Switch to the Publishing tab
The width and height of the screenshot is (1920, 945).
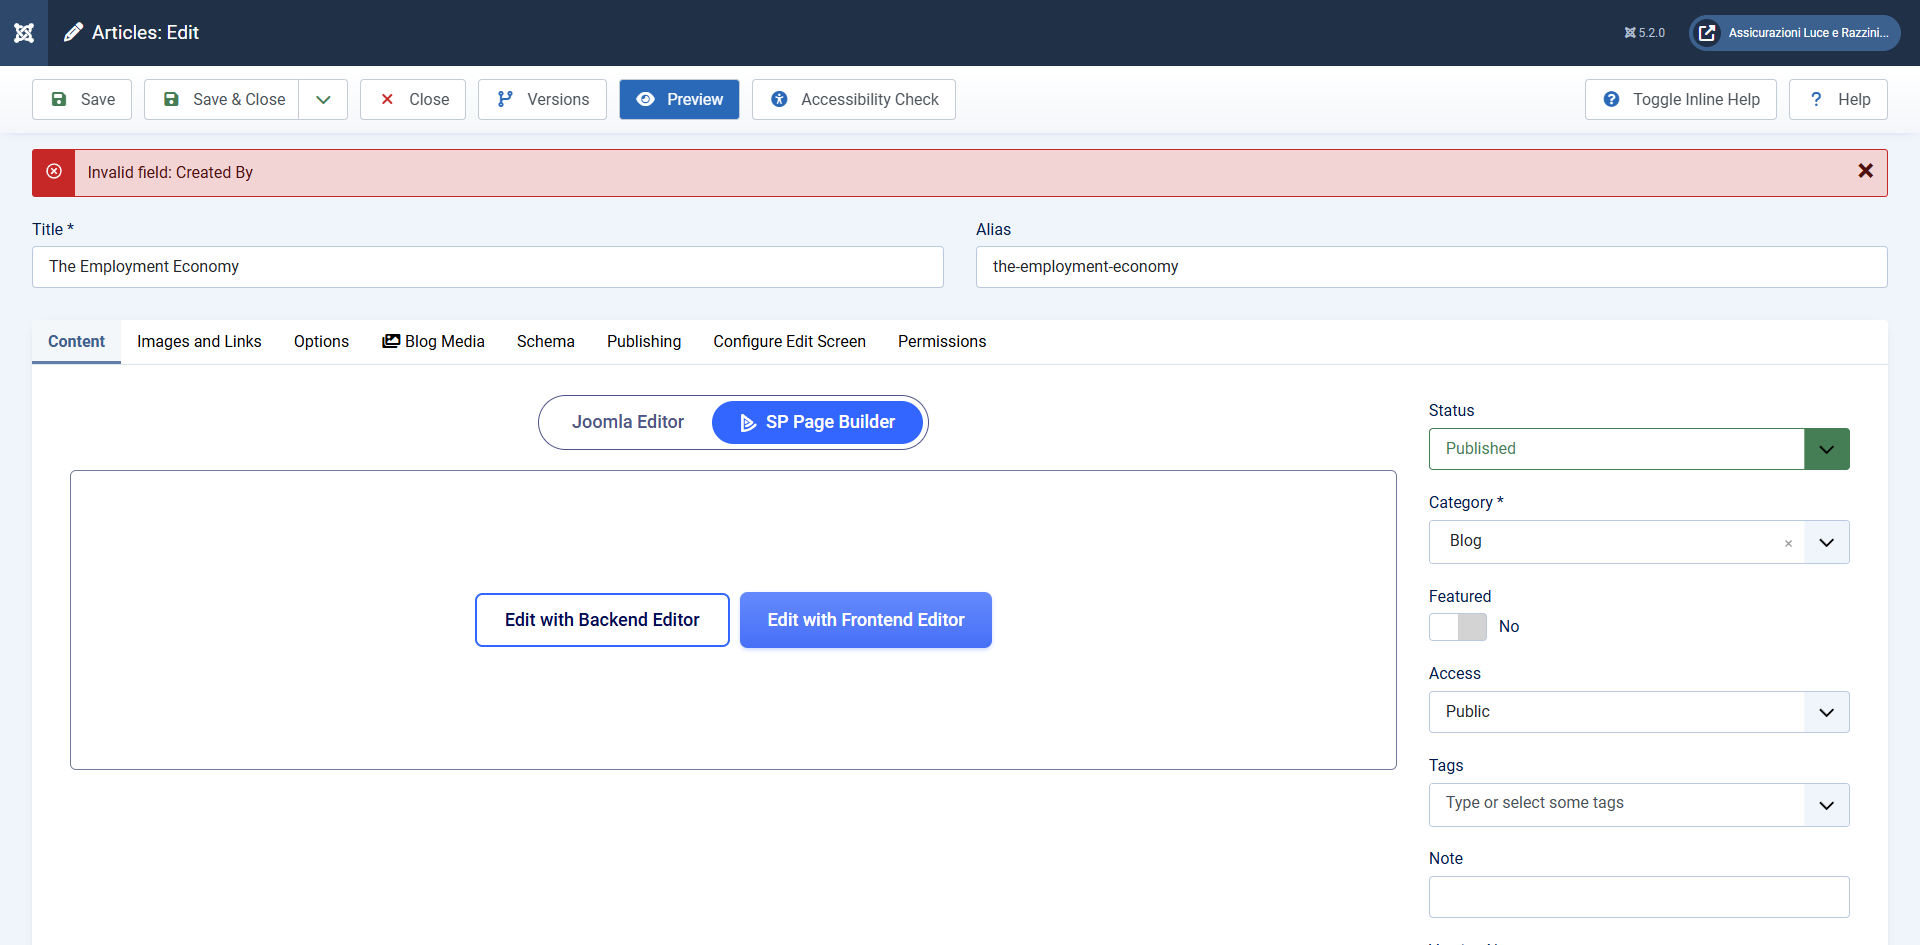coord(643,342)
